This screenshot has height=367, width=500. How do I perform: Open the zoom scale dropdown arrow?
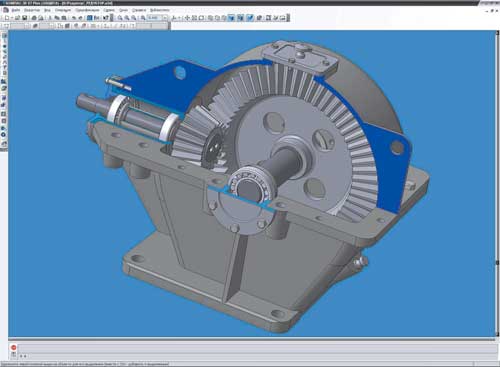(165, 18)
